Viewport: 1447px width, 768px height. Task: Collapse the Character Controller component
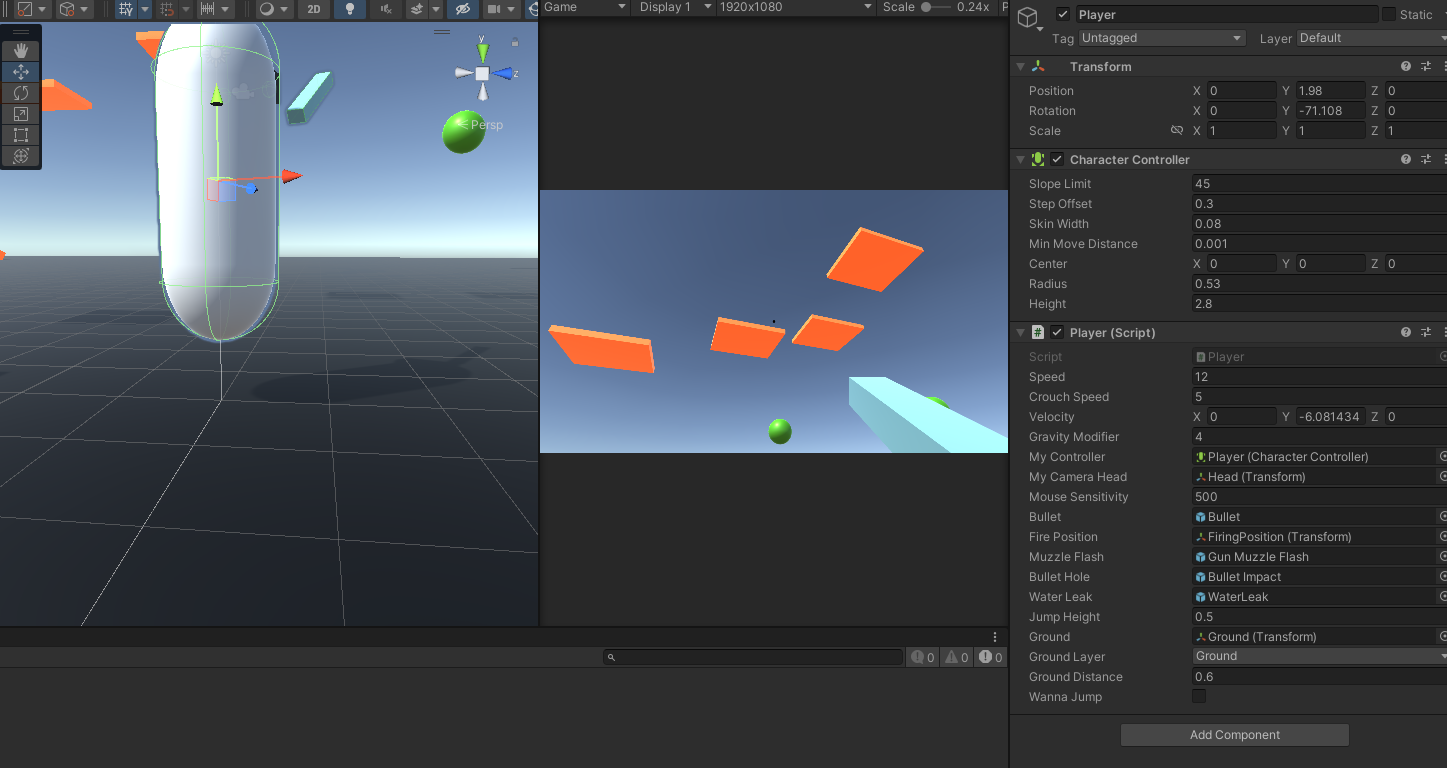coord(1020,160)
